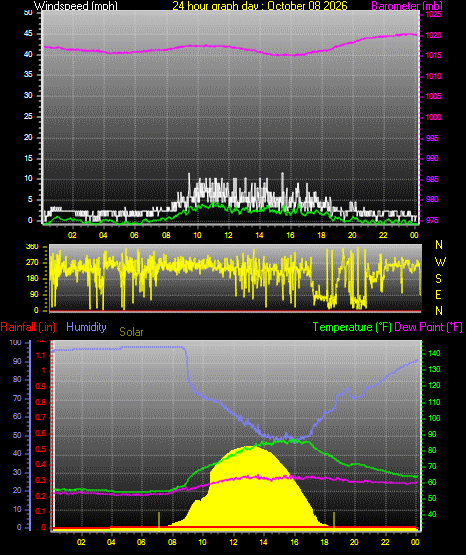Viewport: 466px width, 555px height.
Task: Click the 1015 barometer scale value
Action: (x=433, y=56)
